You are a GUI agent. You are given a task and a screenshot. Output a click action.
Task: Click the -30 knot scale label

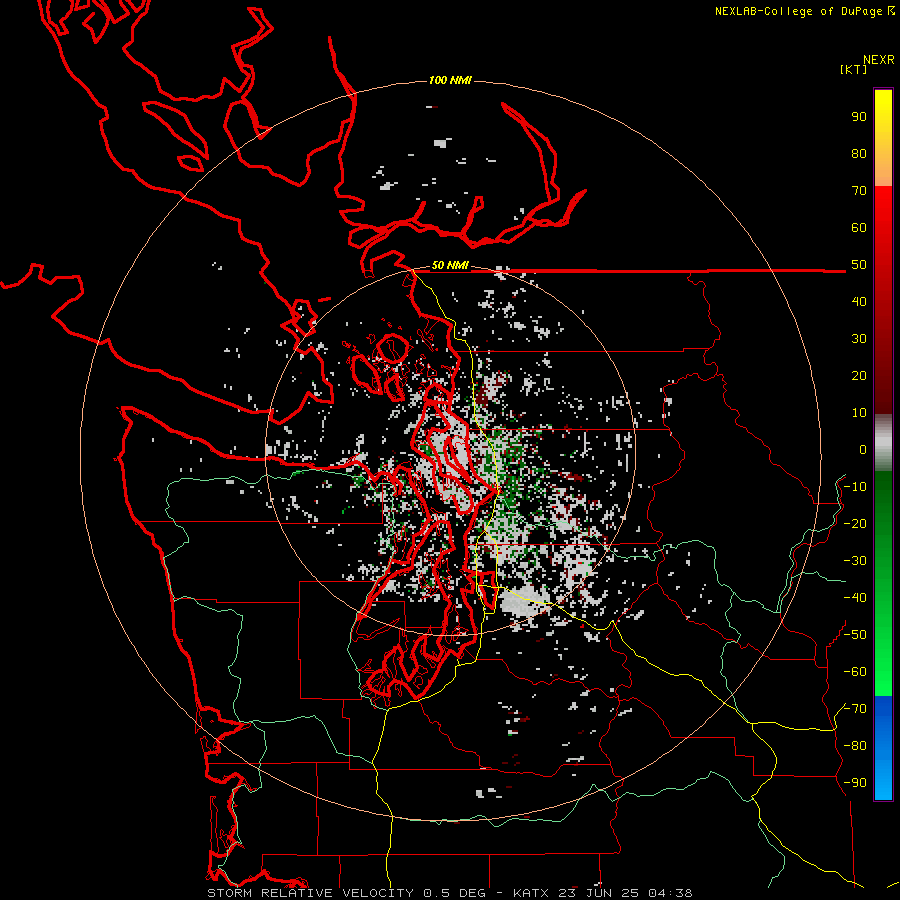855,561
